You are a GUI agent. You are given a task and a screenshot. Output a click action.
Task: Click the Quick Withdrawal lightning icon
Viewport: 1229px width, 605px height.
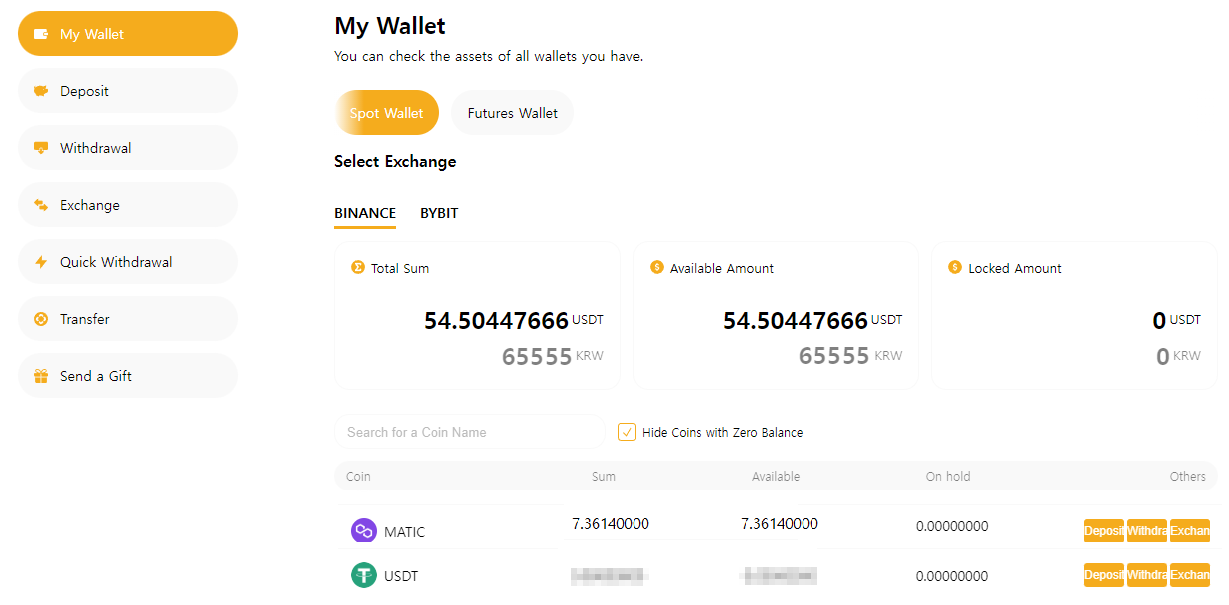click(41, 262)
